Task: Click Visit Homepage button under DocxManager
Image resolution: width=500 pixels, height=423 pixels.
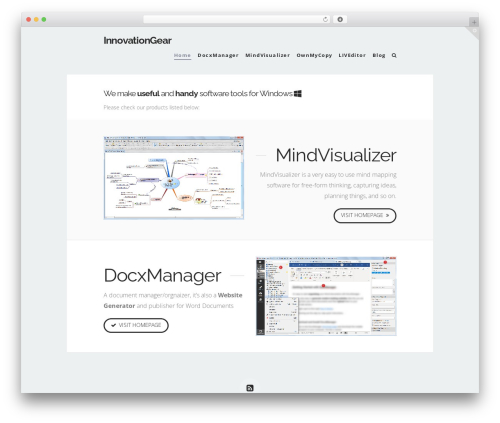Action: (x=136, y=325)
